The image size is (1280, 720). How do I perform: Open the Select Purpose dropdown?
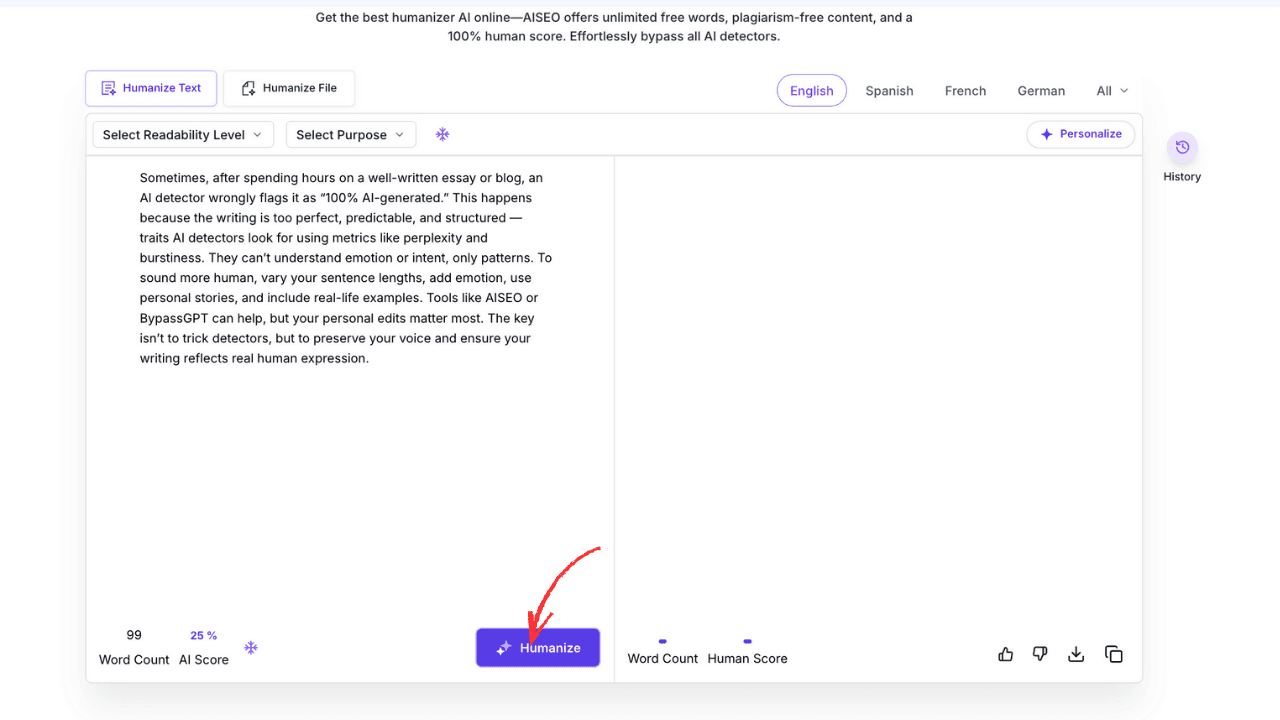coord(350,134)
